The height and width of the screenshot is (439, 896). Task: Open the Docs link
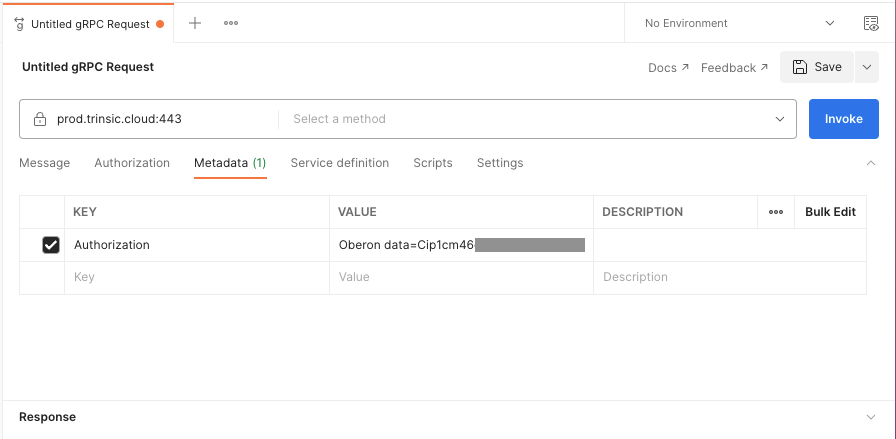point(668,67)
